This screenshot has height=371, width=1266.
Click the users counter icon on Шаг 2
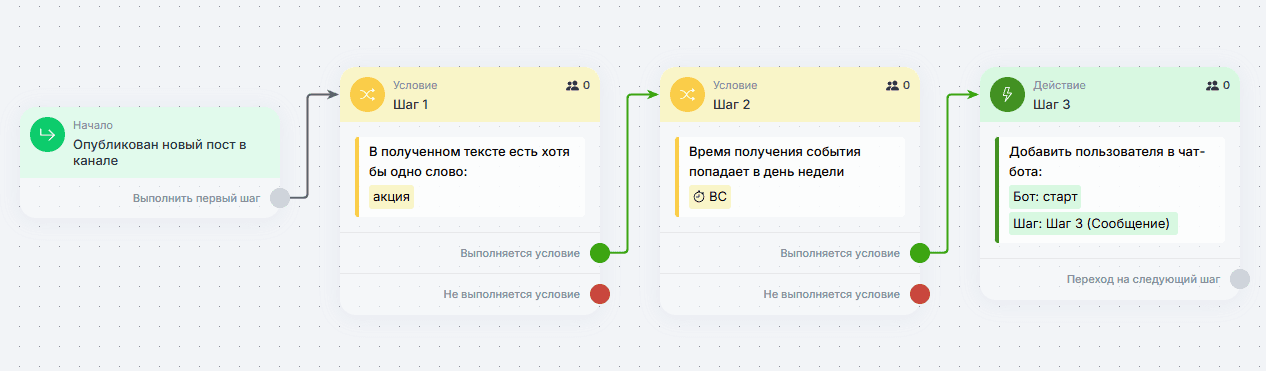click(892, 86)
